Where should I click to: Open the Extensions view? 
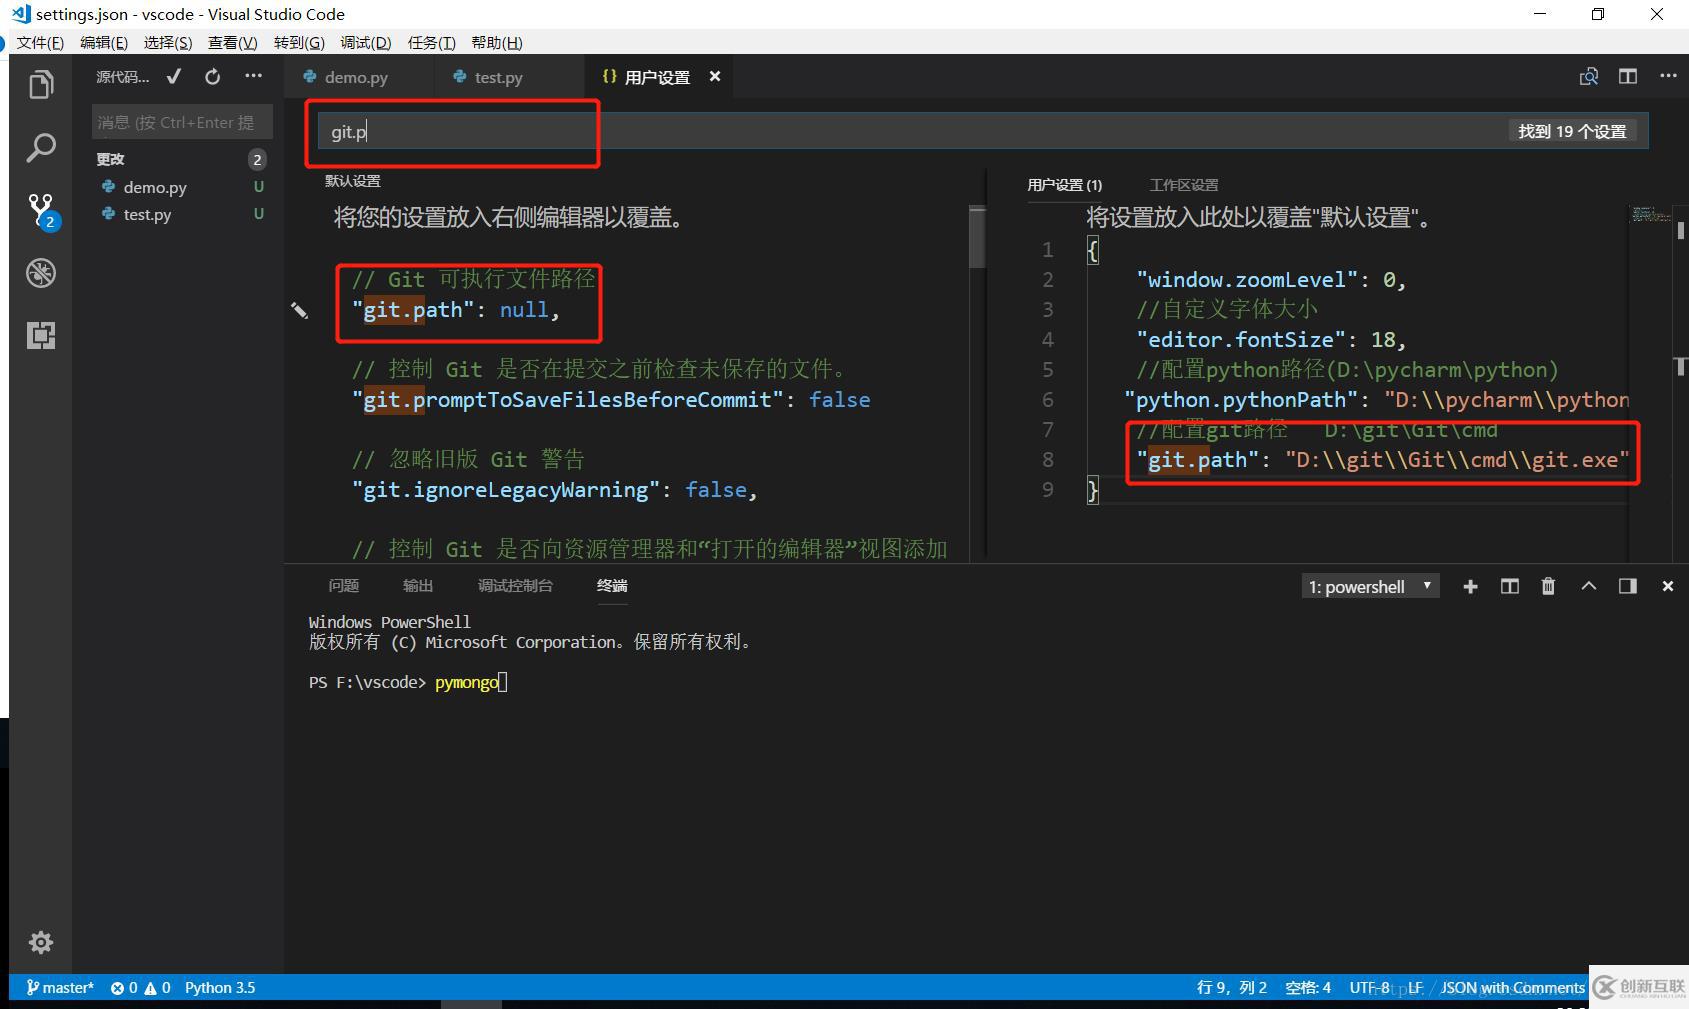(x=40, y=336)
